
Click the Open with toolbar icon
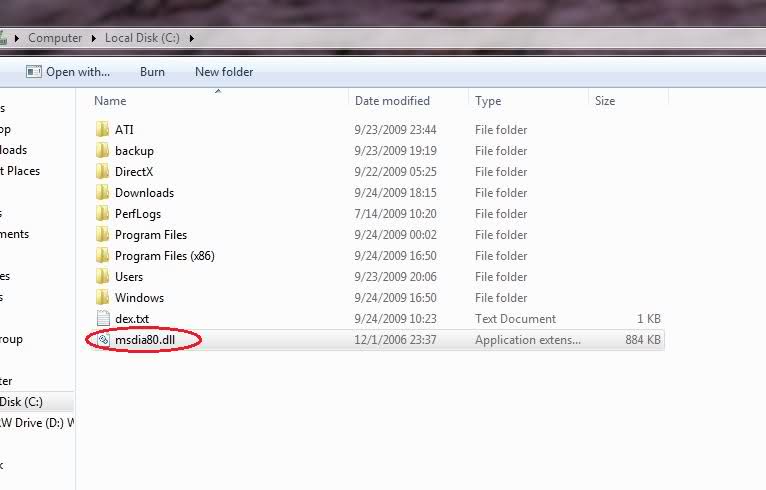pyautogui.click(x=34, y=72)
